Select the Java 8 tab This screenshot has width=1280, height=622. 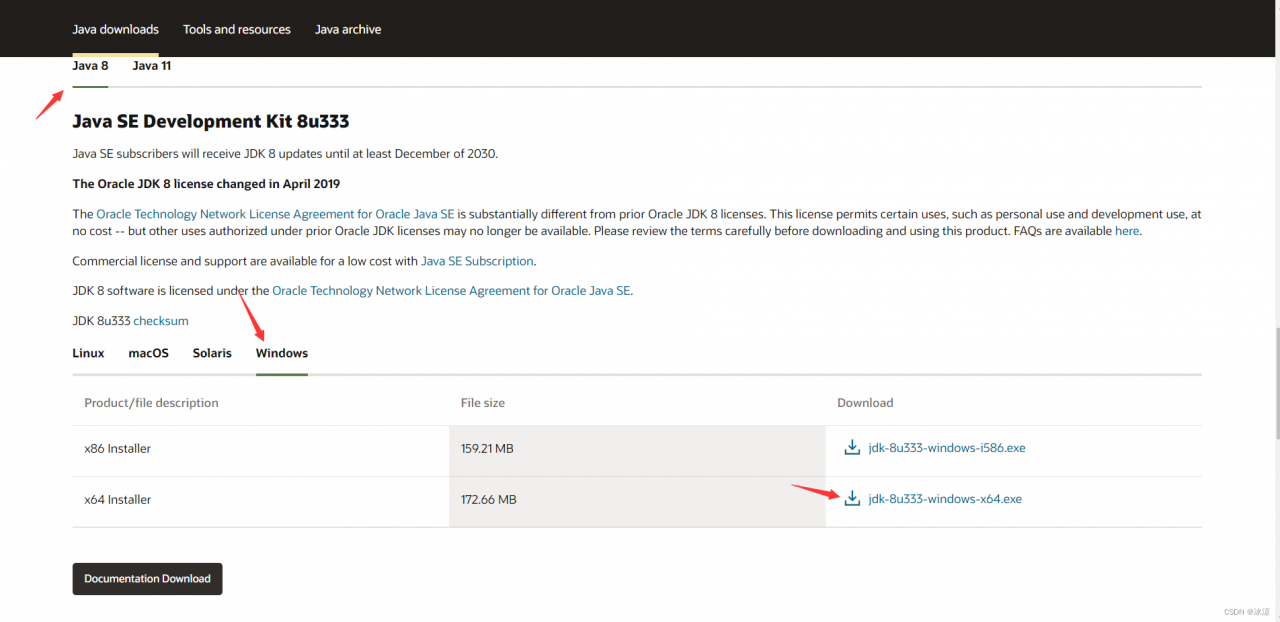(x=90, y=66)
